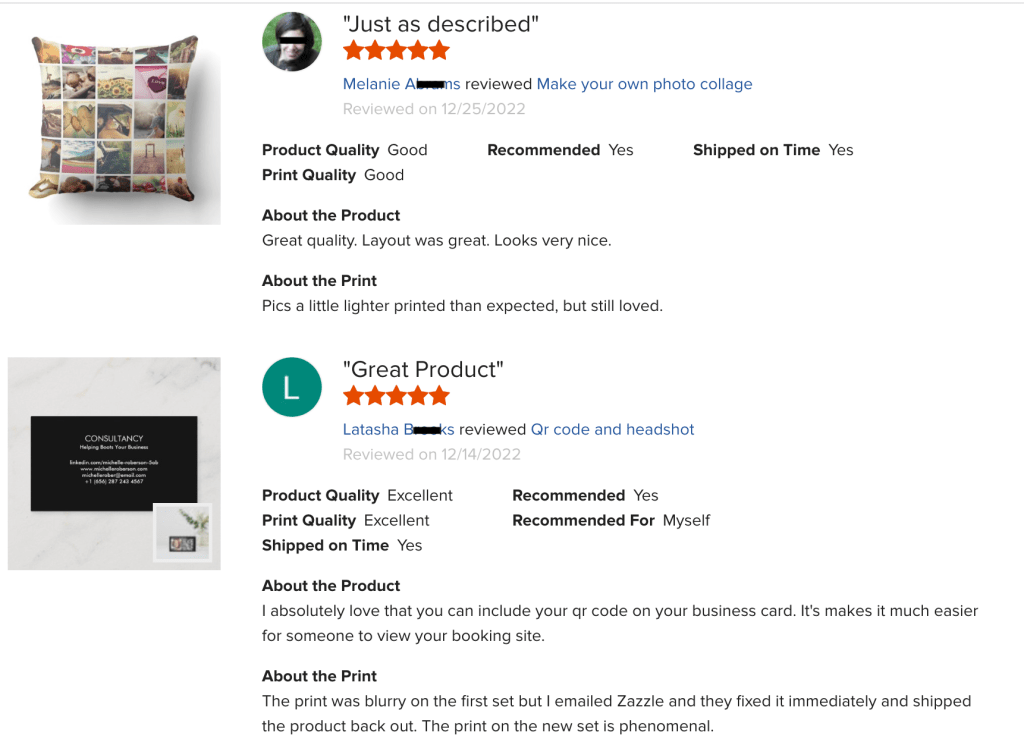
Task: Open Melanie's reviewer profile link
Action: (401, 84)
